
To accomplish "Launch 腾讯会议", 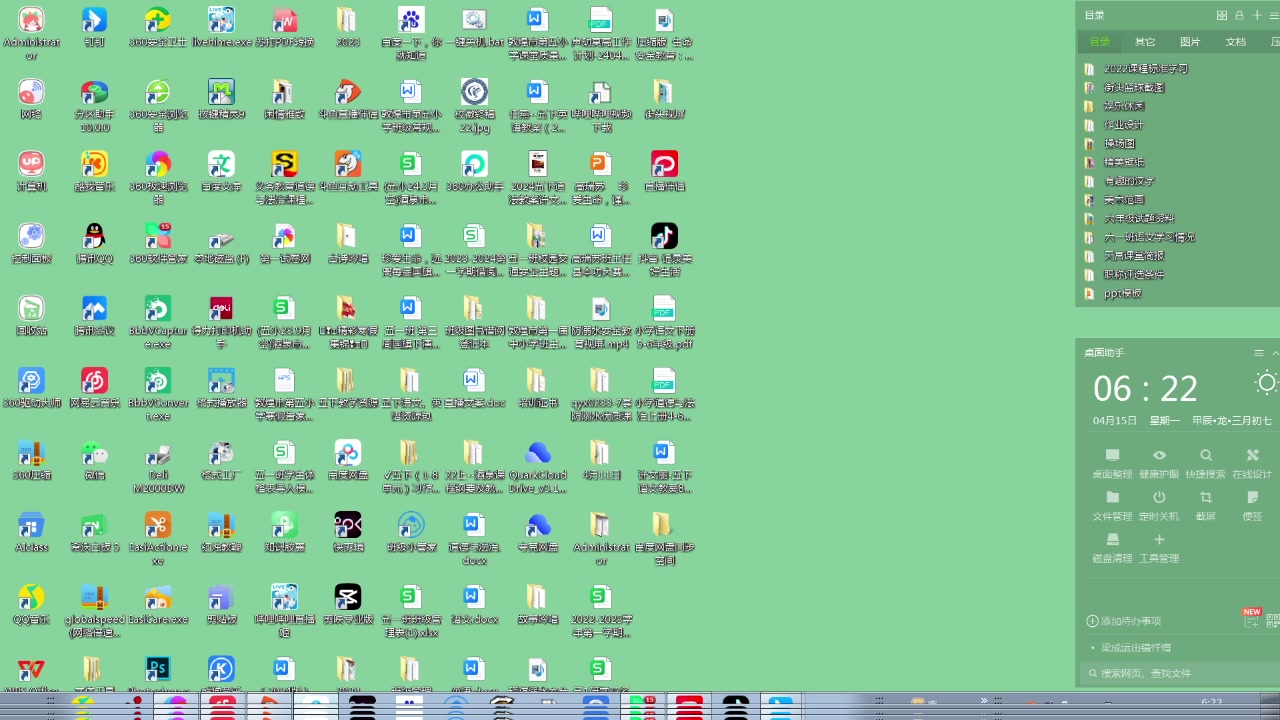I will (94, 315).
